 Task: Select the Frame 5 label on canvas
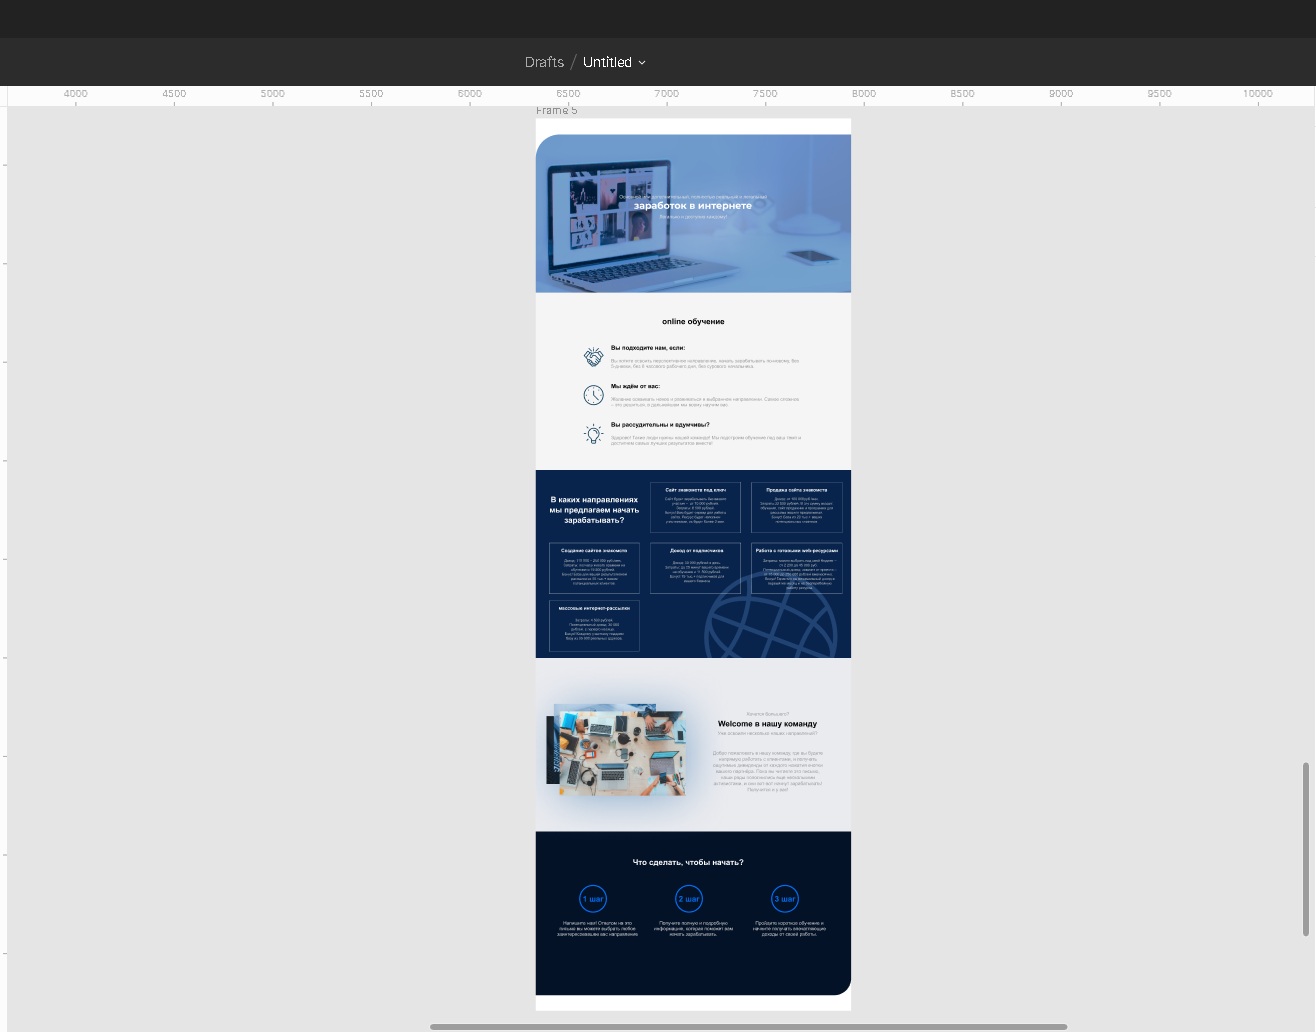[x=557, y=111]
